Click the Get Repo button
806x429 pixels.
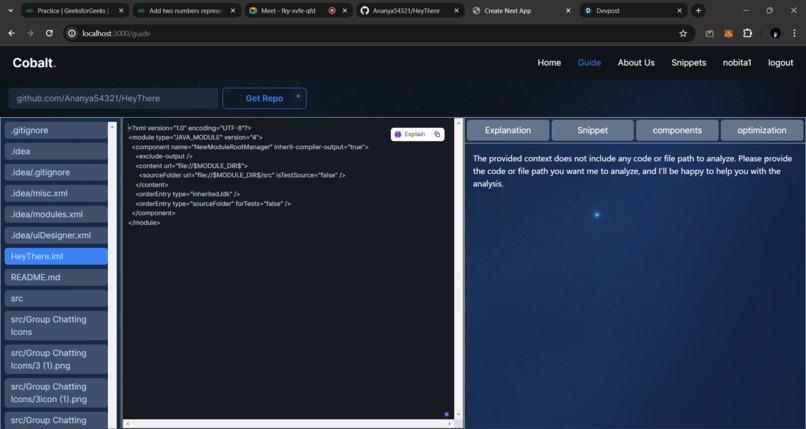[264, 98]
